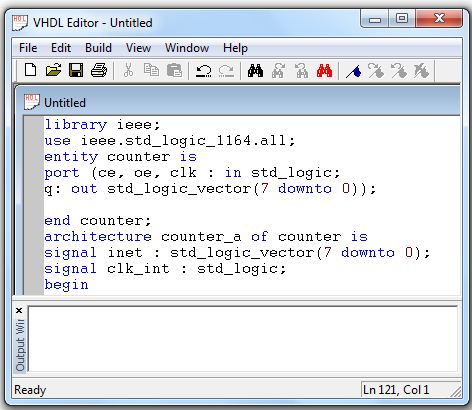Click the Untitled document title bar
The image size is (472, 410).
pos(238,102)
